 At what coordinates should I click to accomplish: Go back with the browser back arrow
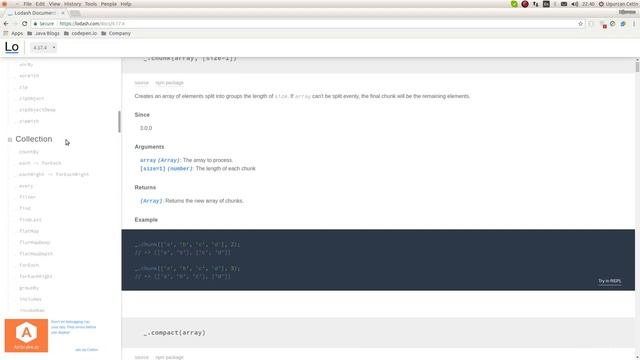[6, 24]
